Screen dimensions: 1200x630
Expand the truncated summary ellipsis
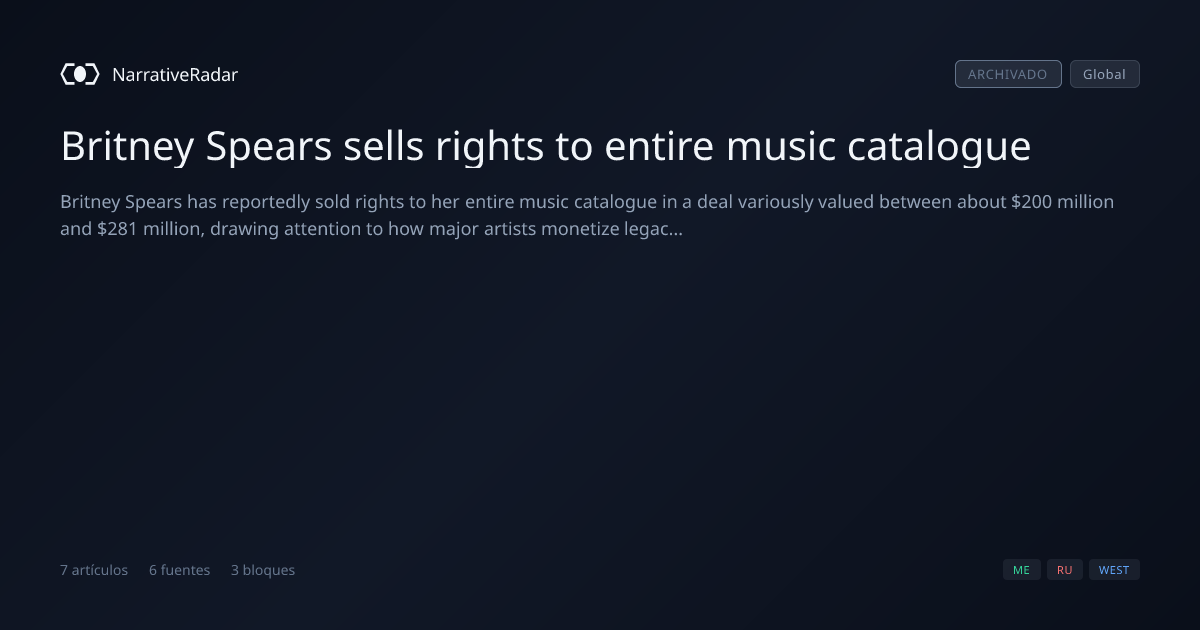677,229
